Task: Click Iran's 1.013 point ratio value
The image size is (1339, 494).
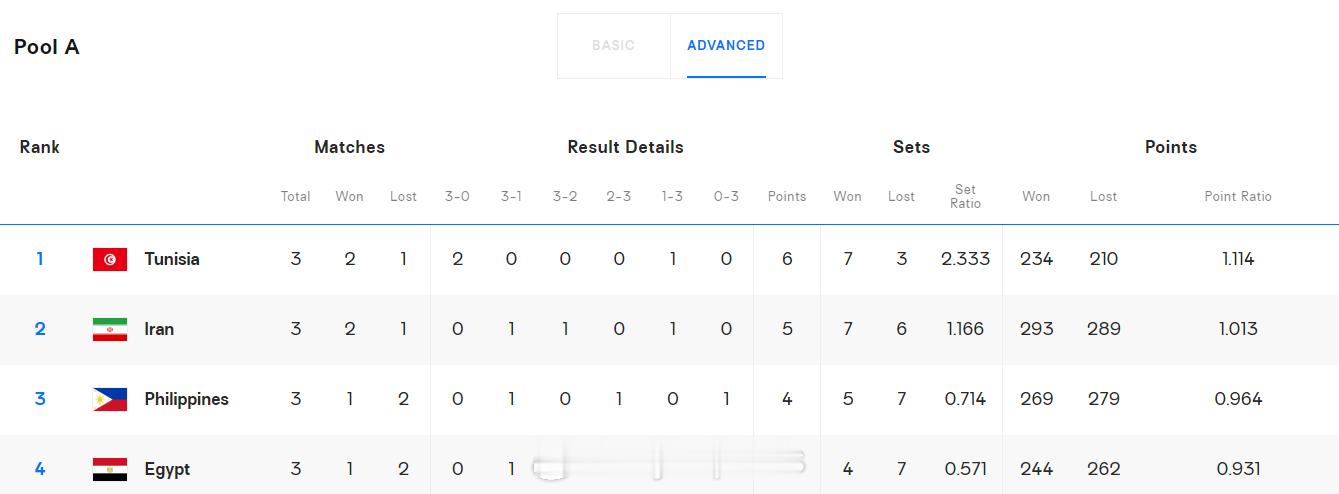Action: [x=1238, y=329]
